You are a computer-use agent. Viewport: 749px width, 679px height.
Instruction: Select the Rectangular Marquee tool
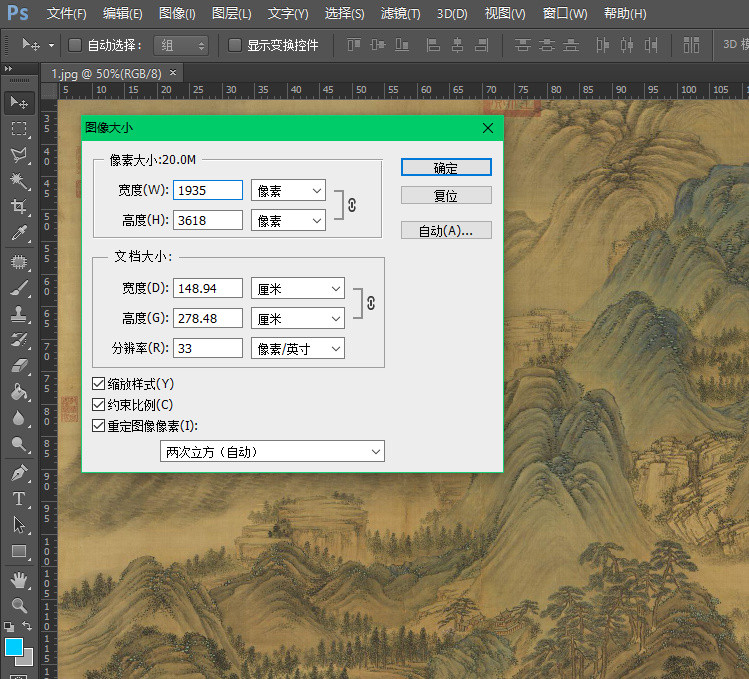(19, 129)
